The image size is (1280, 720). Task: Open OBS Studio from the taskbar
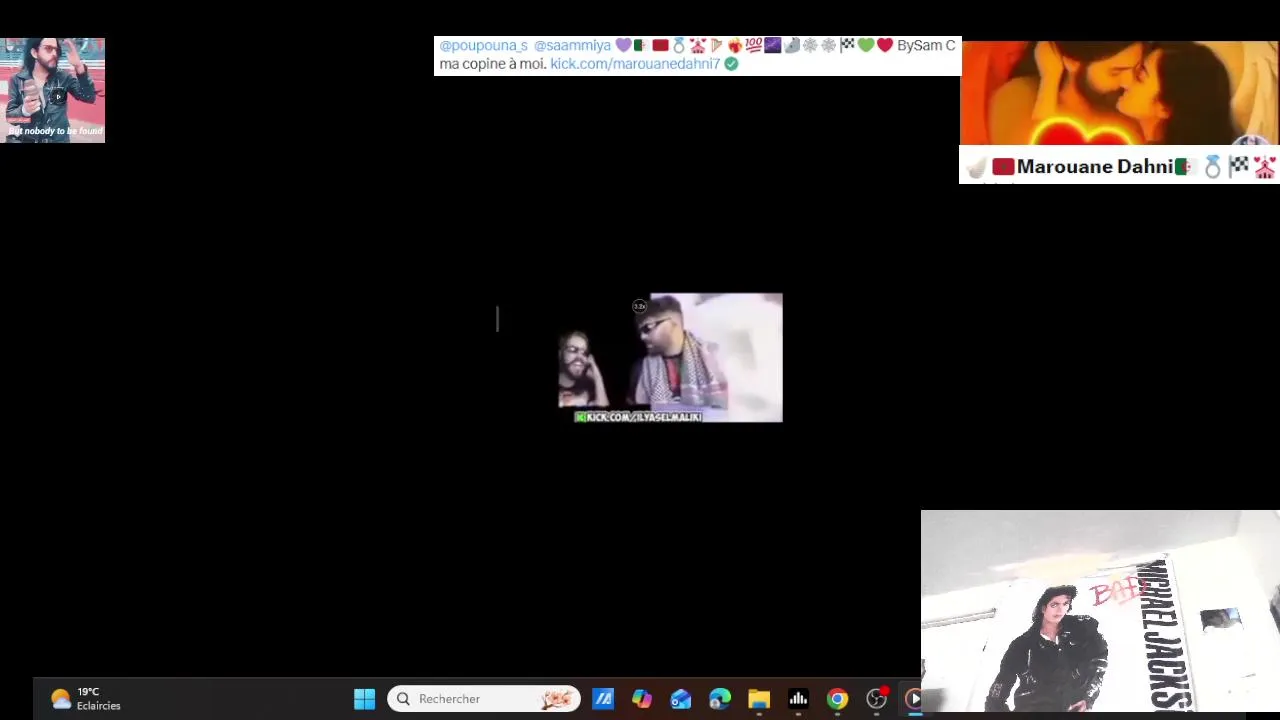pos(876,699)
